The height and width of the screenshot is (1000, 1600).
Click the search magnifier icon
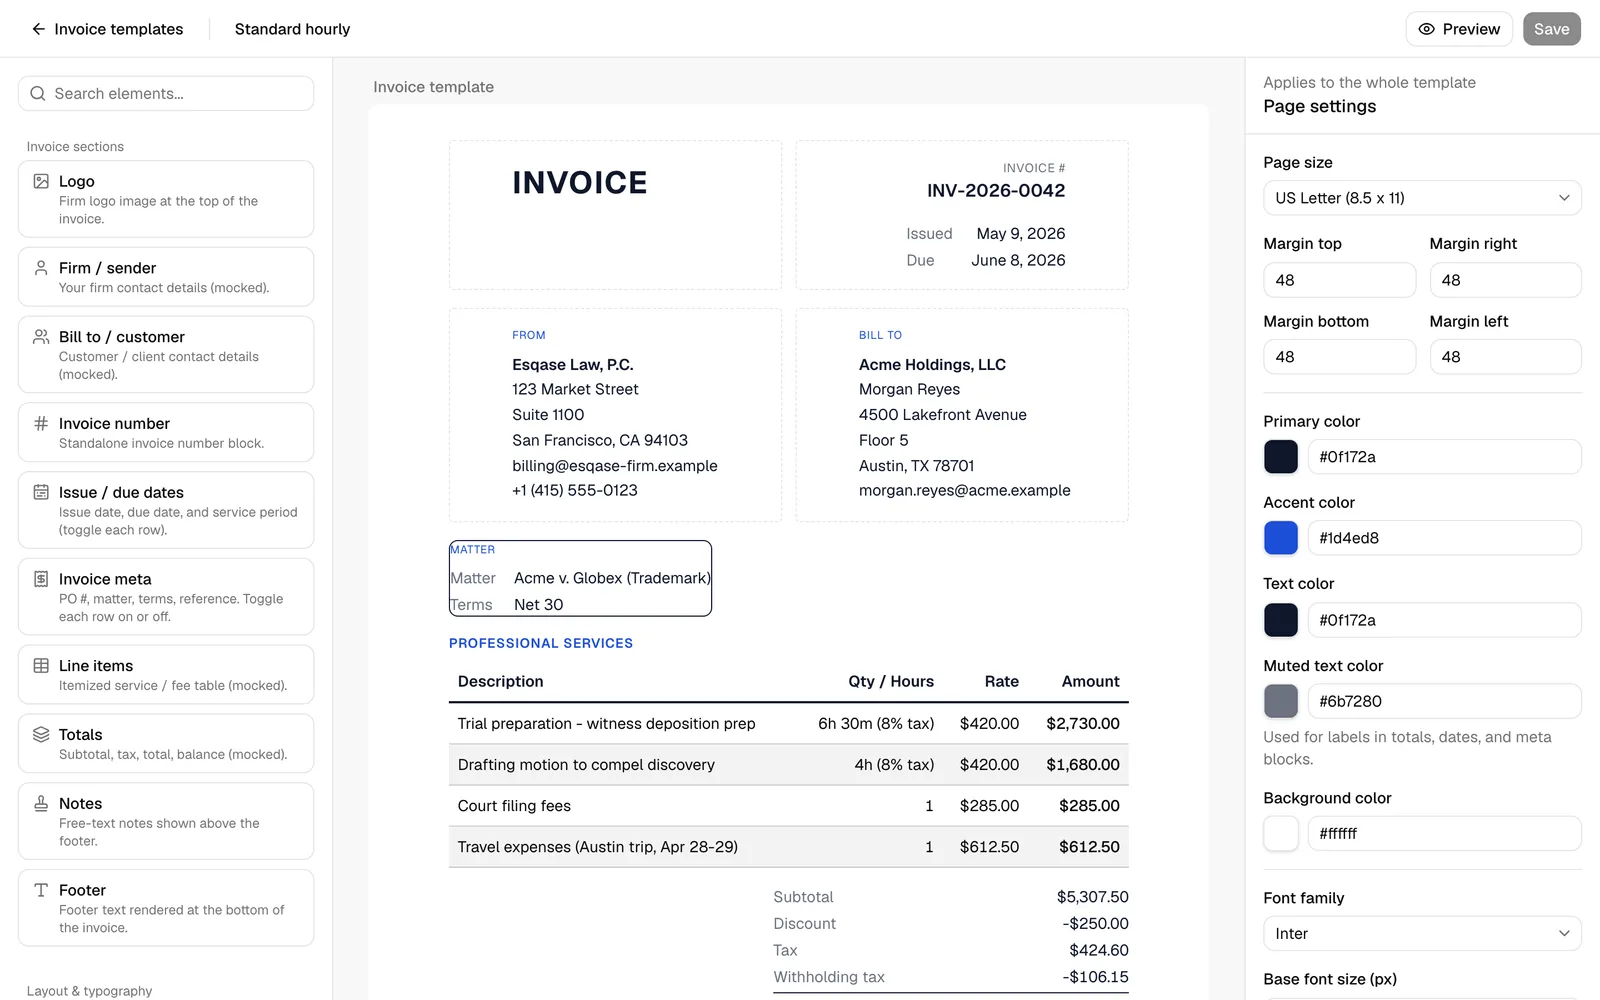[38, 94]
